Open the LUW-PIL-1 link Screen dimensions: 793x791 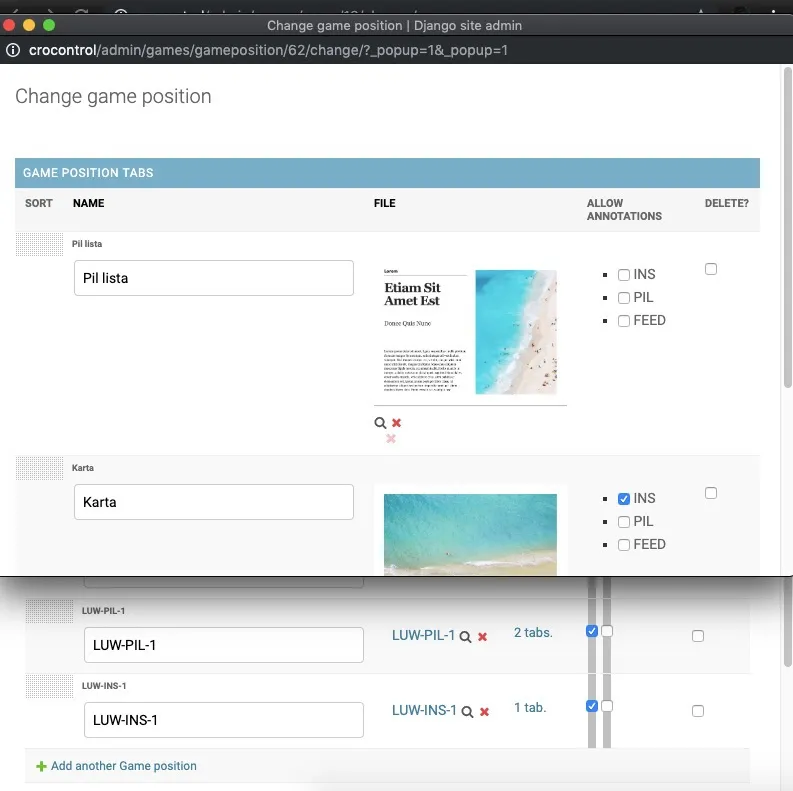(423, 635)
